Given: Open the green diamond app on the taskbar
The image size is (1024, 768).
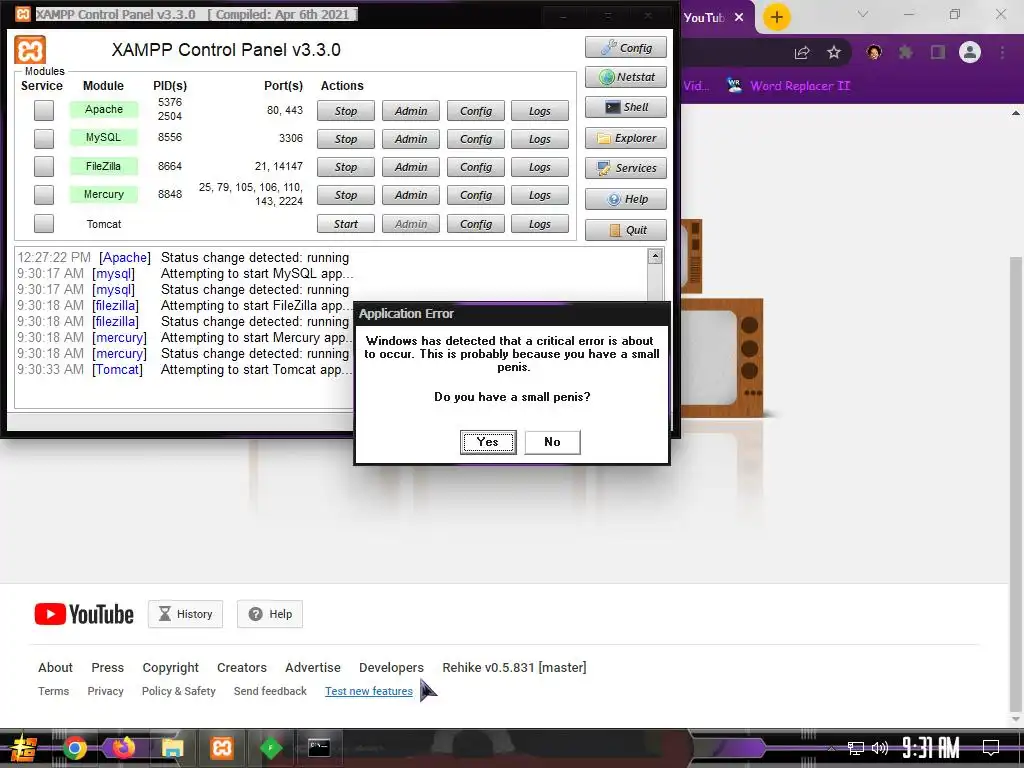Looking at the screenshot, I should pyautogui.click(x=270, y=748).
